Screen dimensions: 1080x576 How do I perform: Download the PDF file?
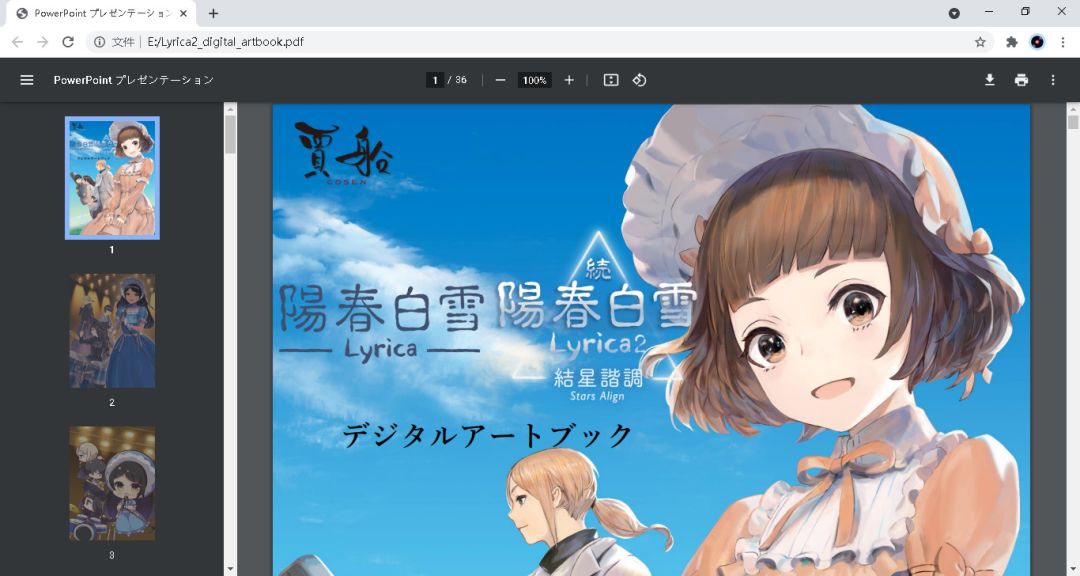[990, 80]
